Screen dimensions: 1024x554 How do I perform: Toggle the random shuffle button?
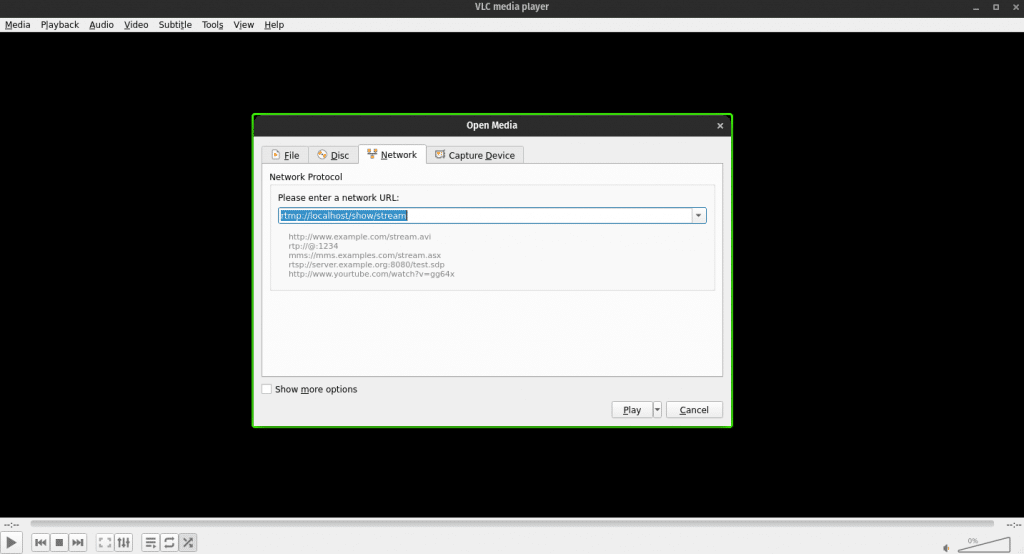(x=187, y=542)
